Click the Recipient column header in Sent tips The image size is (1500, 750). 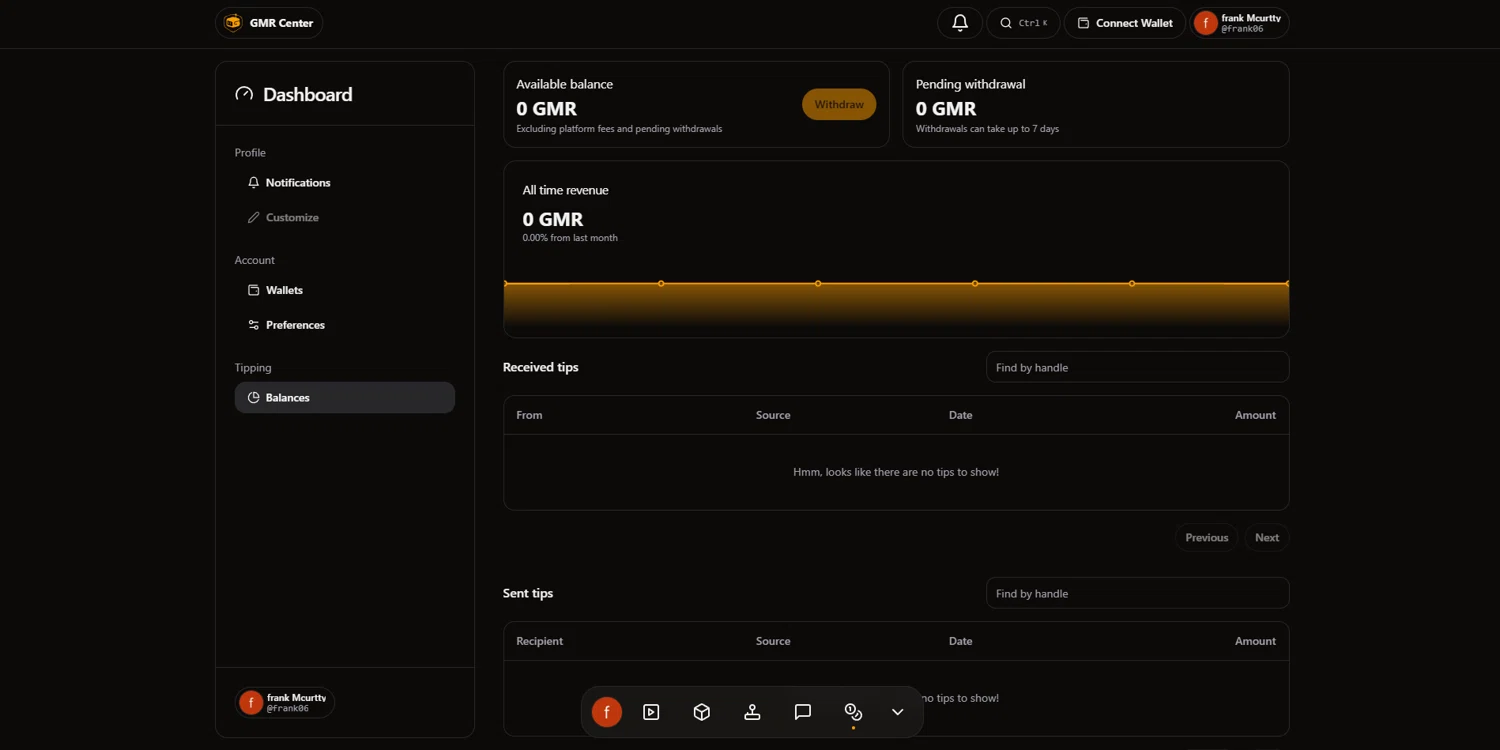click(x=540, y=641)
